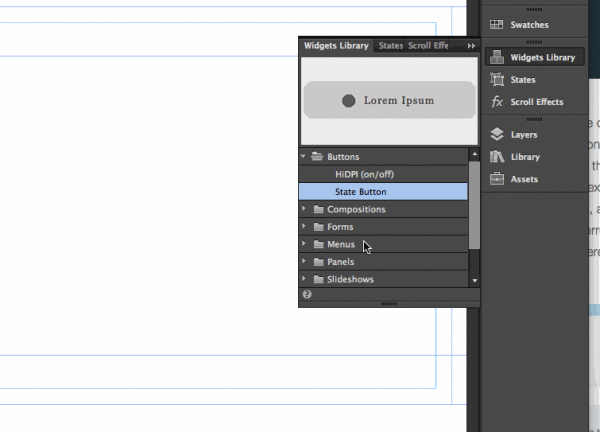Click the Forms folder icon
The height and width of the screenshot is (432, 600).
point(318,227)
